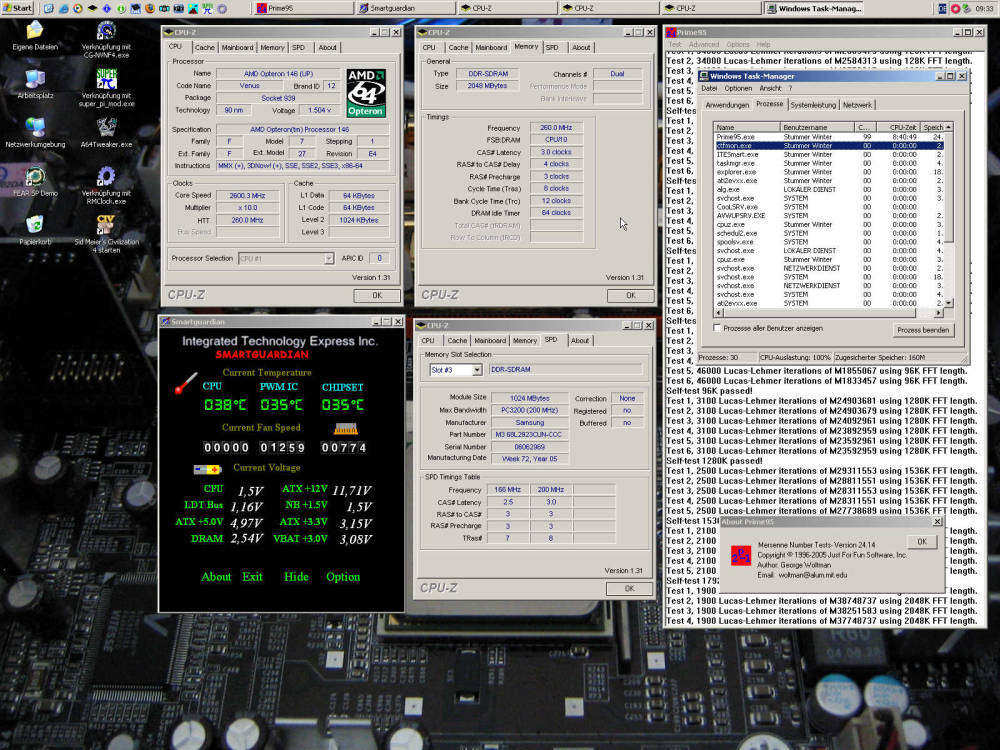Click the FEAR SP Demo desktop icon
The height and width of the screenshot is (750, 1000).
[35, 176]
